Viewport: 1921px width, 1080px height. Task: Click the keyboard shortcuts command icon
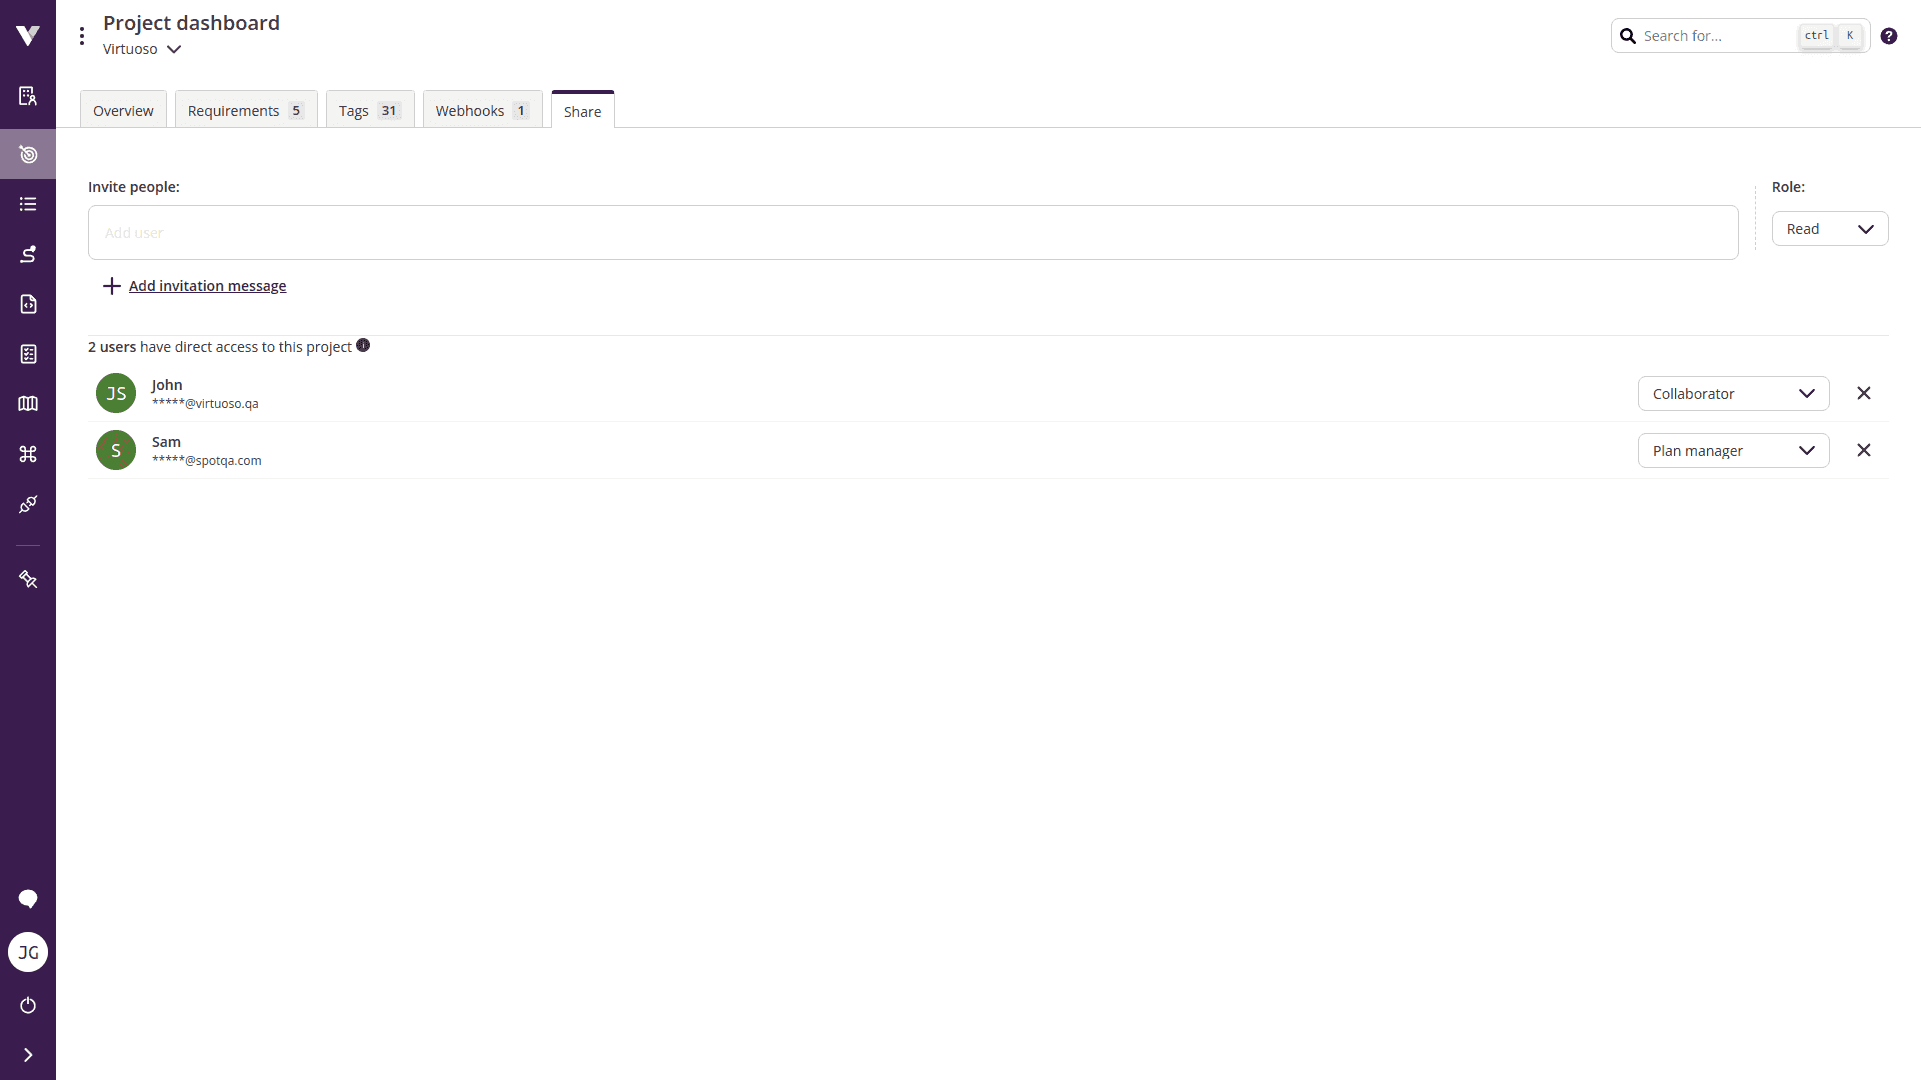28,453
